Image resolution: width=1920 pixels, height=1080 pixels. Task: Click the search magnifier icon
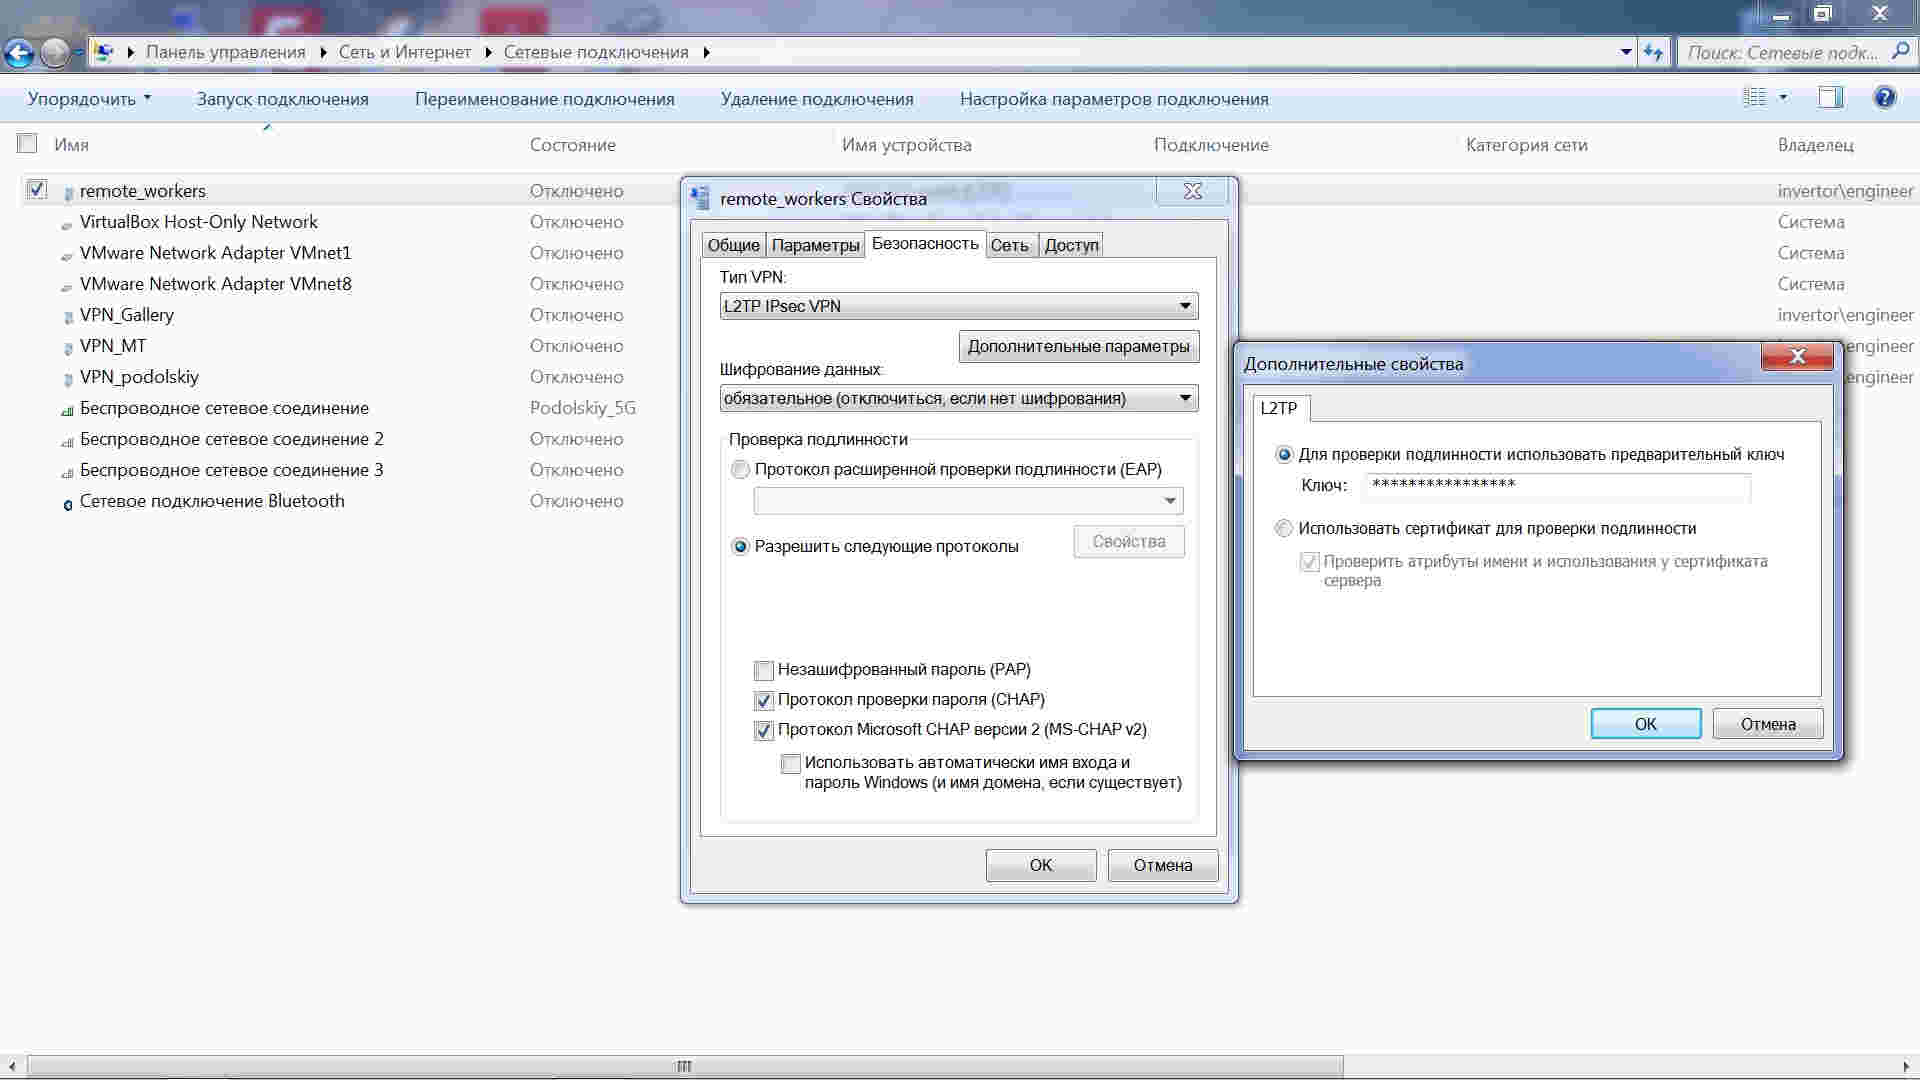[x=1900, y=52]
